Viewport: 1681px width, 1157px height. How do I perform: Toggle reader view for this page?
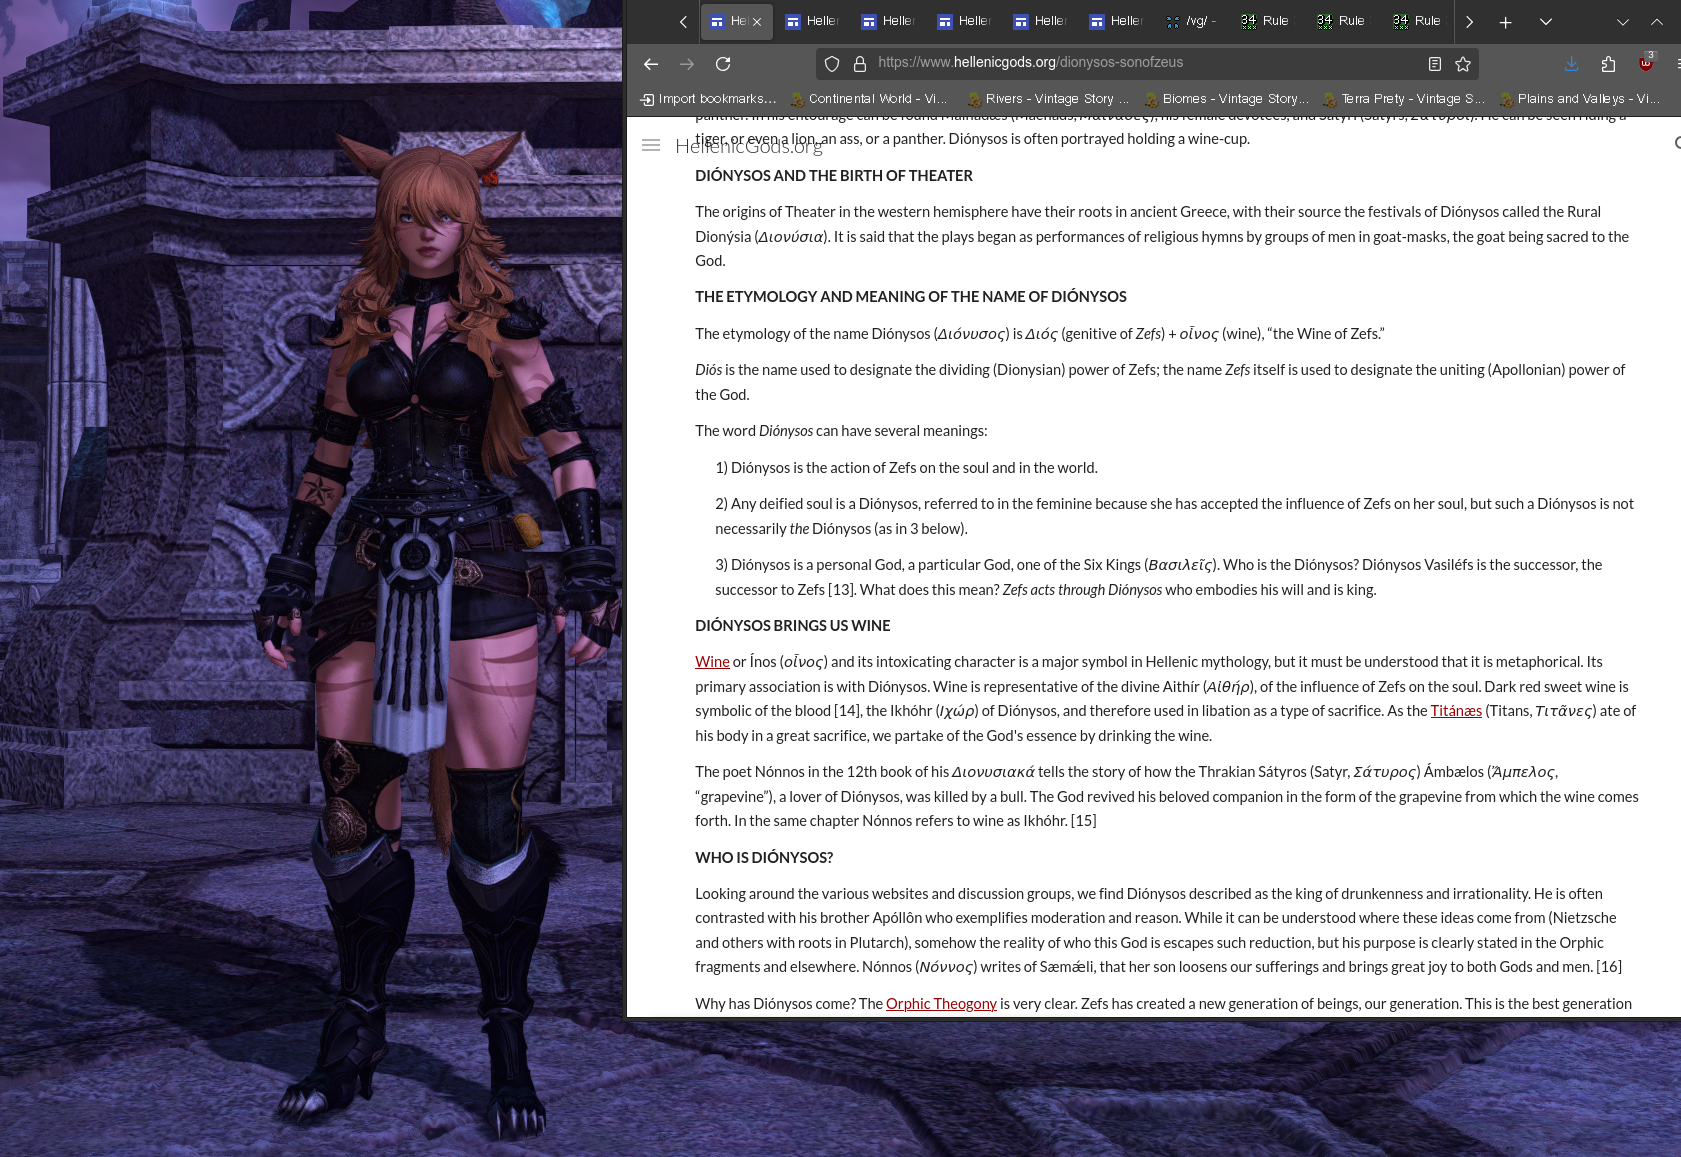(x=1435, y=64)
